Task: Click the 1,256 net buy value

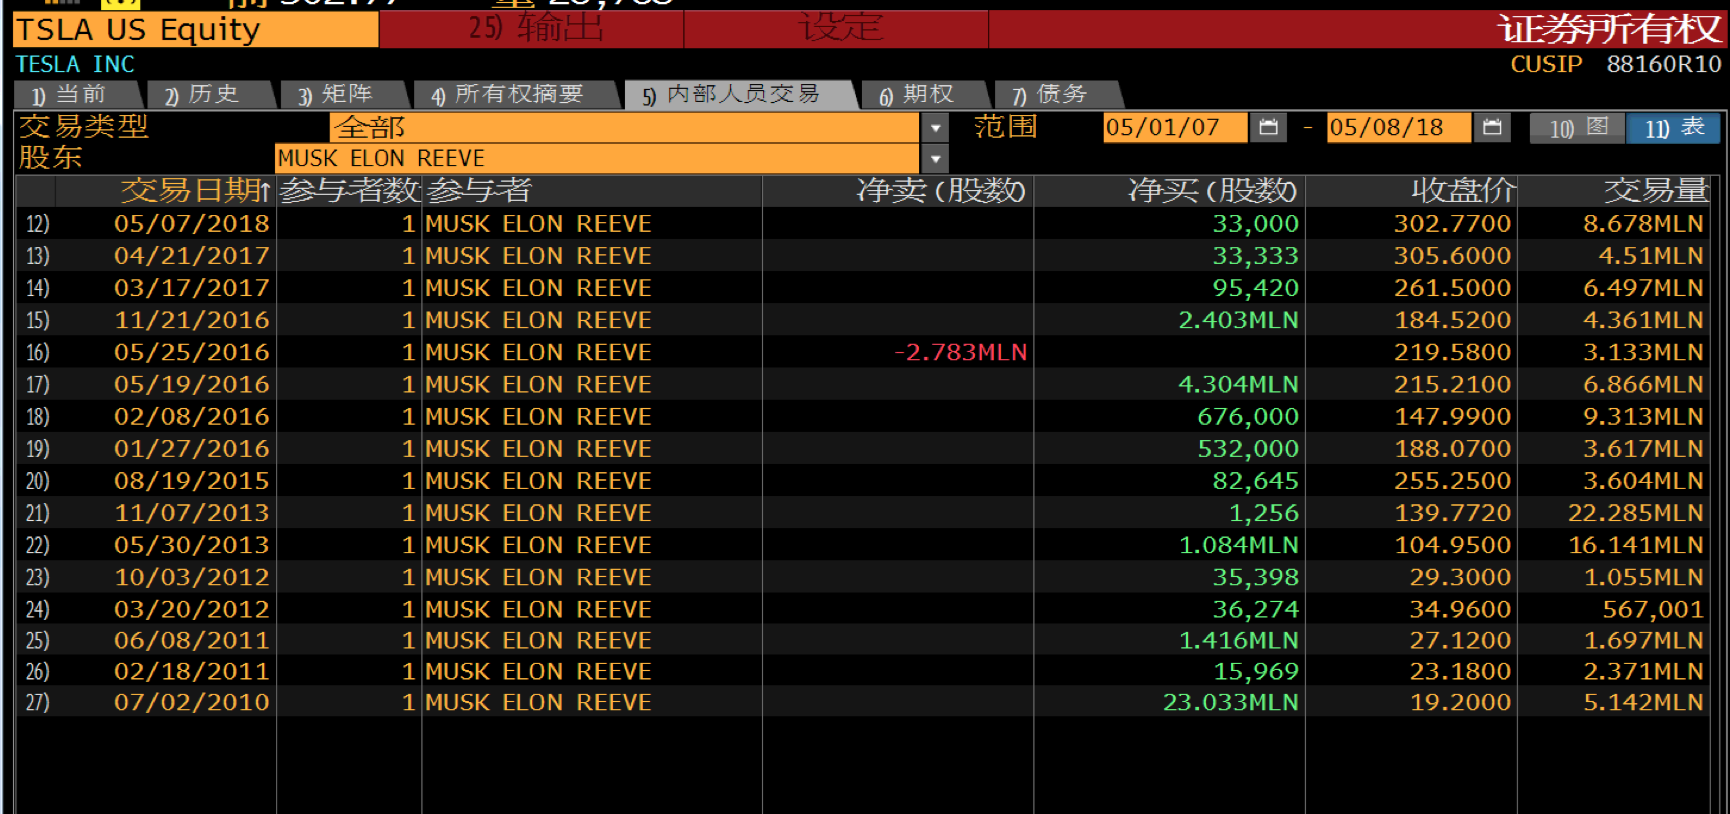Action: tap(1263, 513)
